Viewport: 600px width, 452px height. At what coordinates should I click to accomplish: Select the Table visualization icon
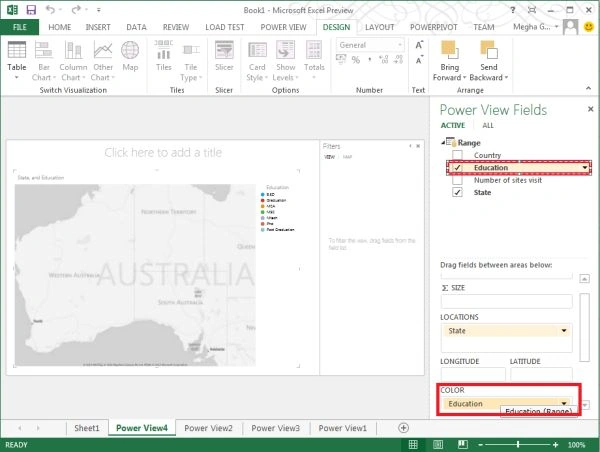pyautogui.click(x=17, y=50)
